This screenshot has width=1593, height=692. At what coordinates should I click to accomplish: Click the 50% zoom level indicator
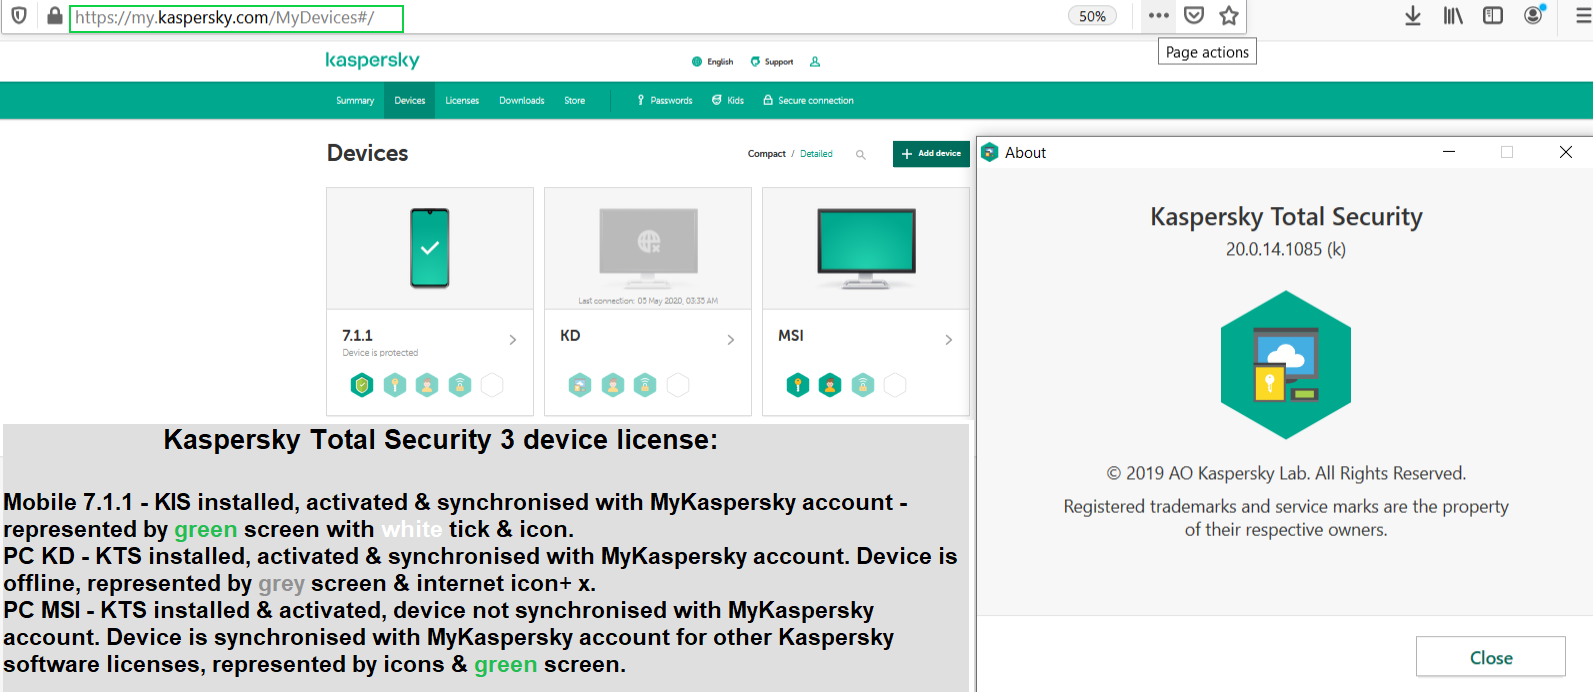coord(1093,16)
